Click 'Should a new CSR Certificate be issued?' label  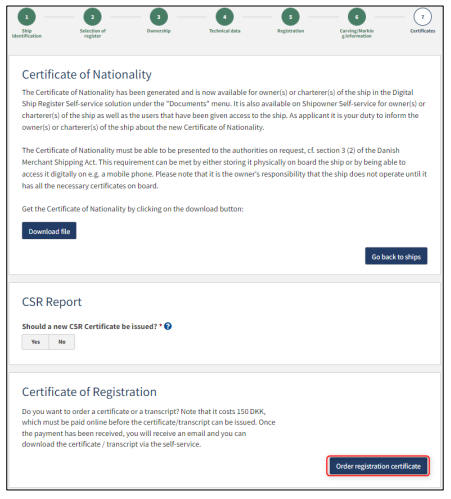pyautogui.click(x=89, y=326)
